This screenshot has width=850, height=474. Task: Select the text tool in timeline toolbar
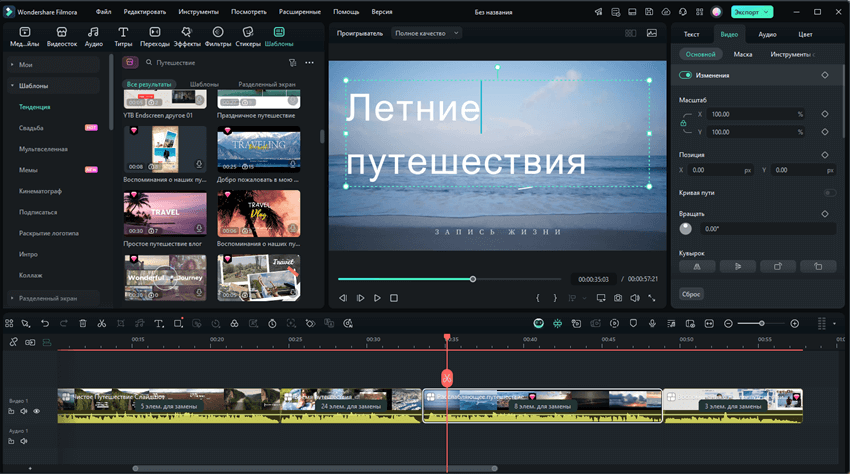coord(158,323)
